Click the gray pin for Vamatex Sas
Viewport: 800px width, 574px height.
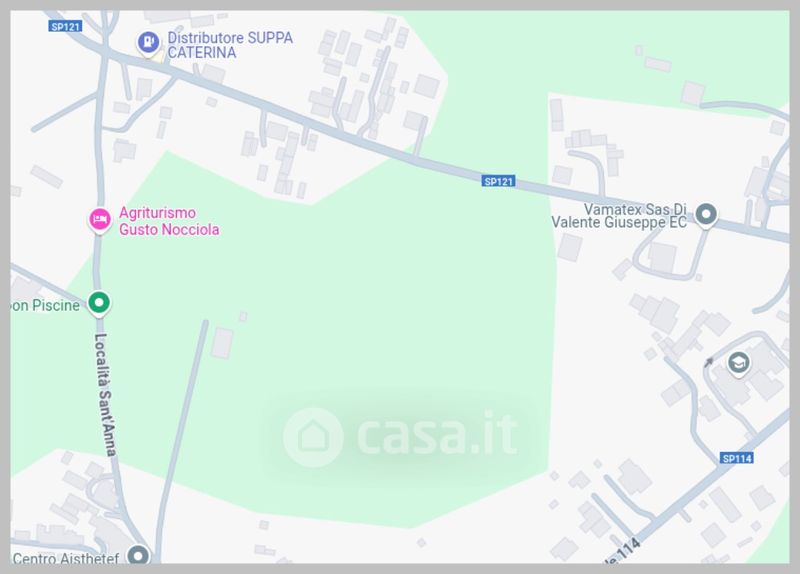point(706,215)
